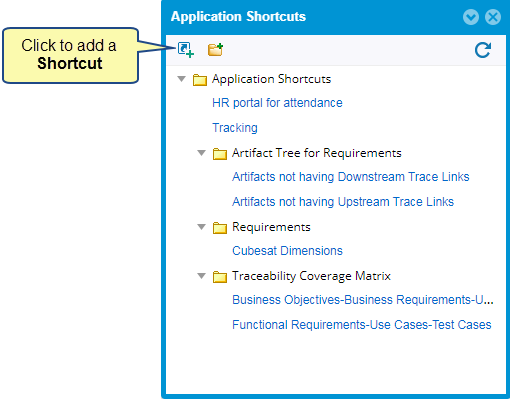510x399 pixels.
Task: Open the Tracking shortcut
Action: click(x=235, y=128)
